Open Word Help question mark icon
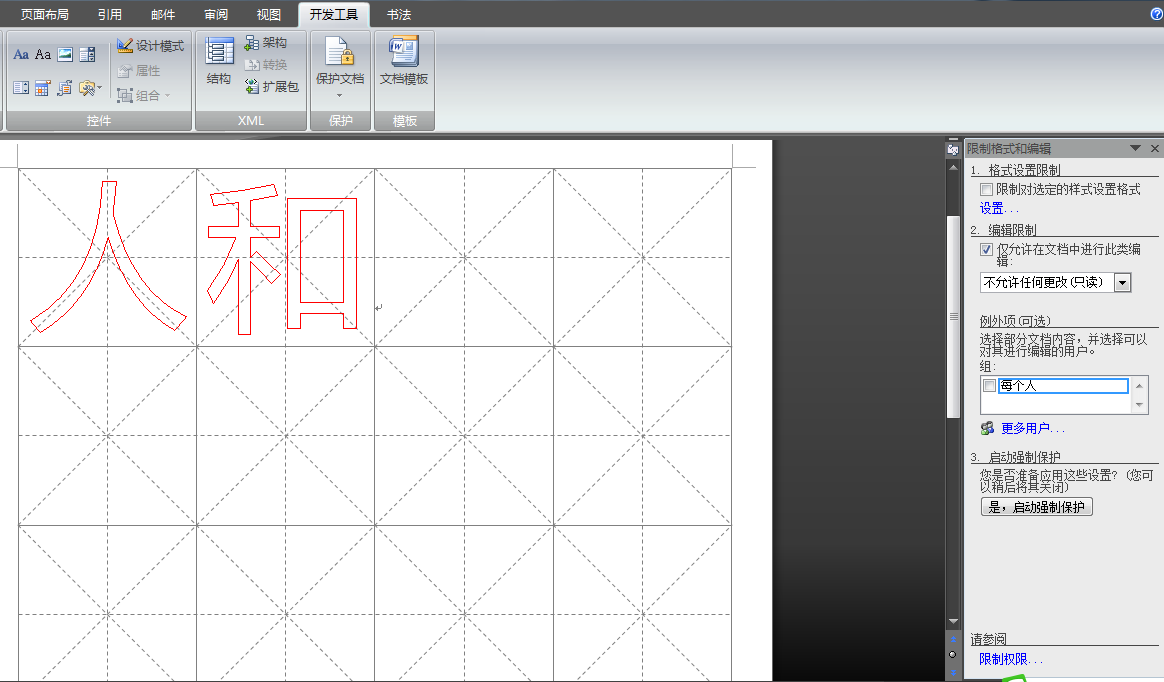Image resolution: width=1164 pixels, height=682 pixels. click(x=1157, y=14)
